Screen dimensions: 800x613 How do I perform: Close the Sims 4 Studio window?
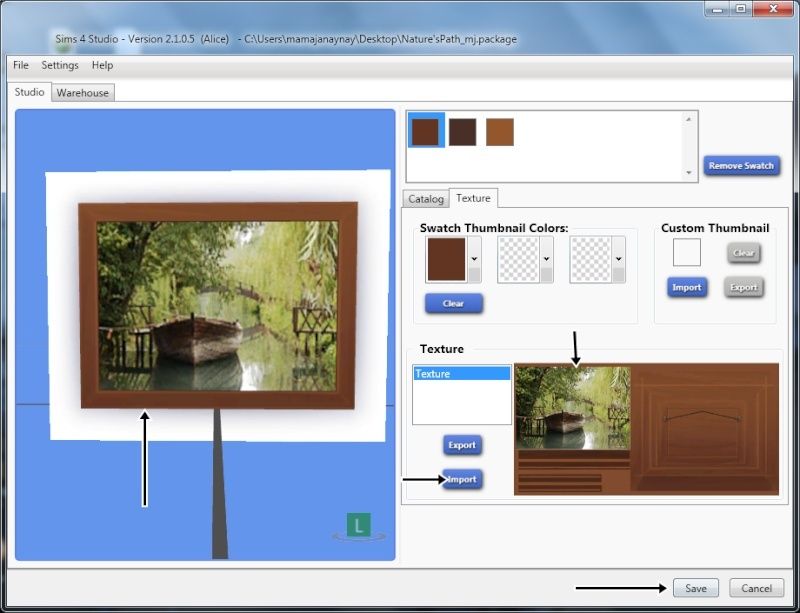pyautogui.click(x=773, y=9)
